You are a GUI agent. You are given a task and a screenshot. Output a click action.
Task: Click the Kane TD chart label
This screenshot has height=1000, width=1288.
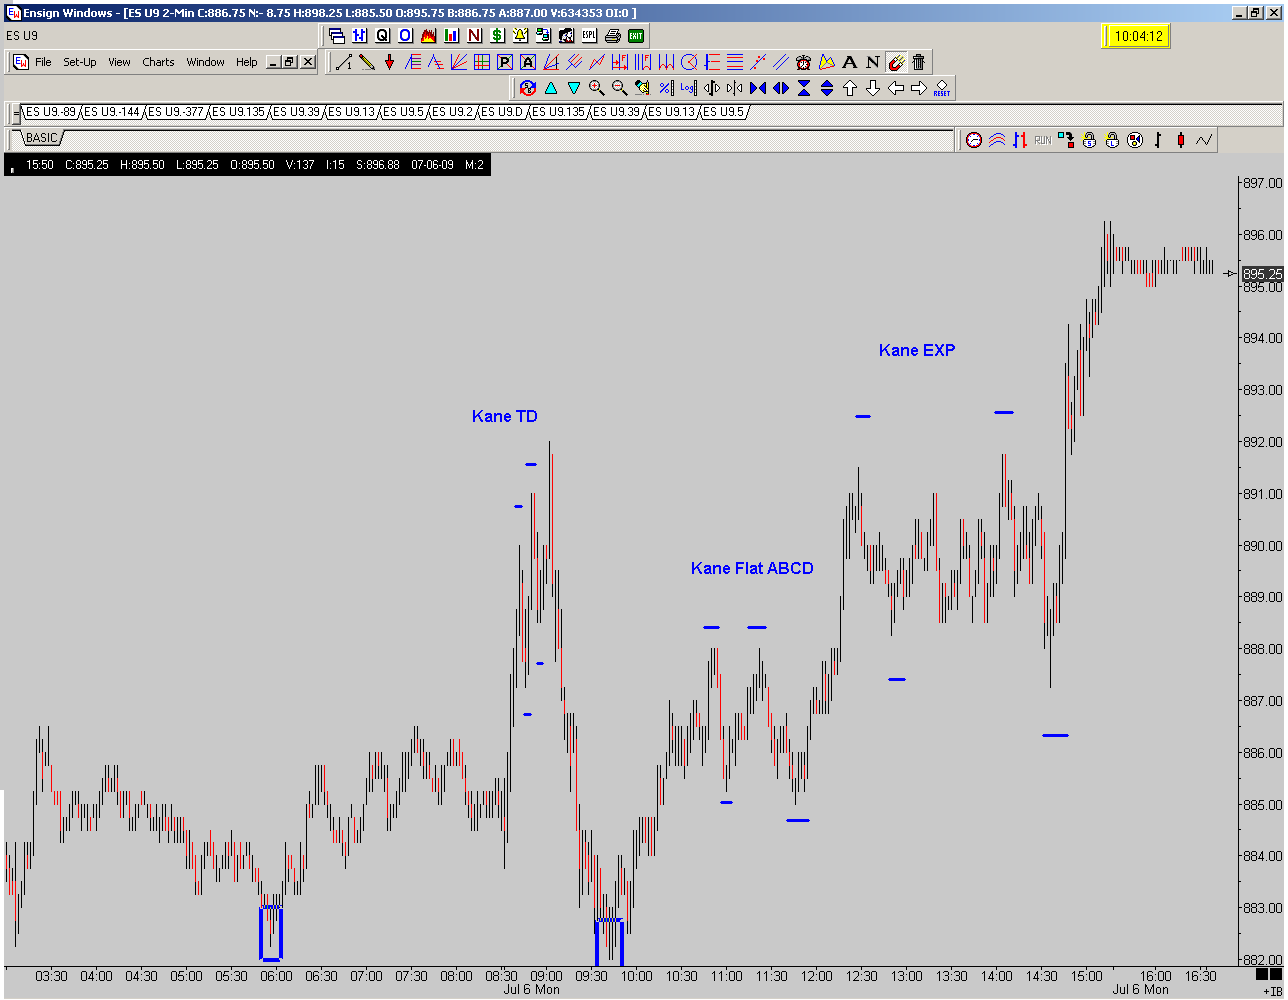pyautogui.click(x=504, y=416)
